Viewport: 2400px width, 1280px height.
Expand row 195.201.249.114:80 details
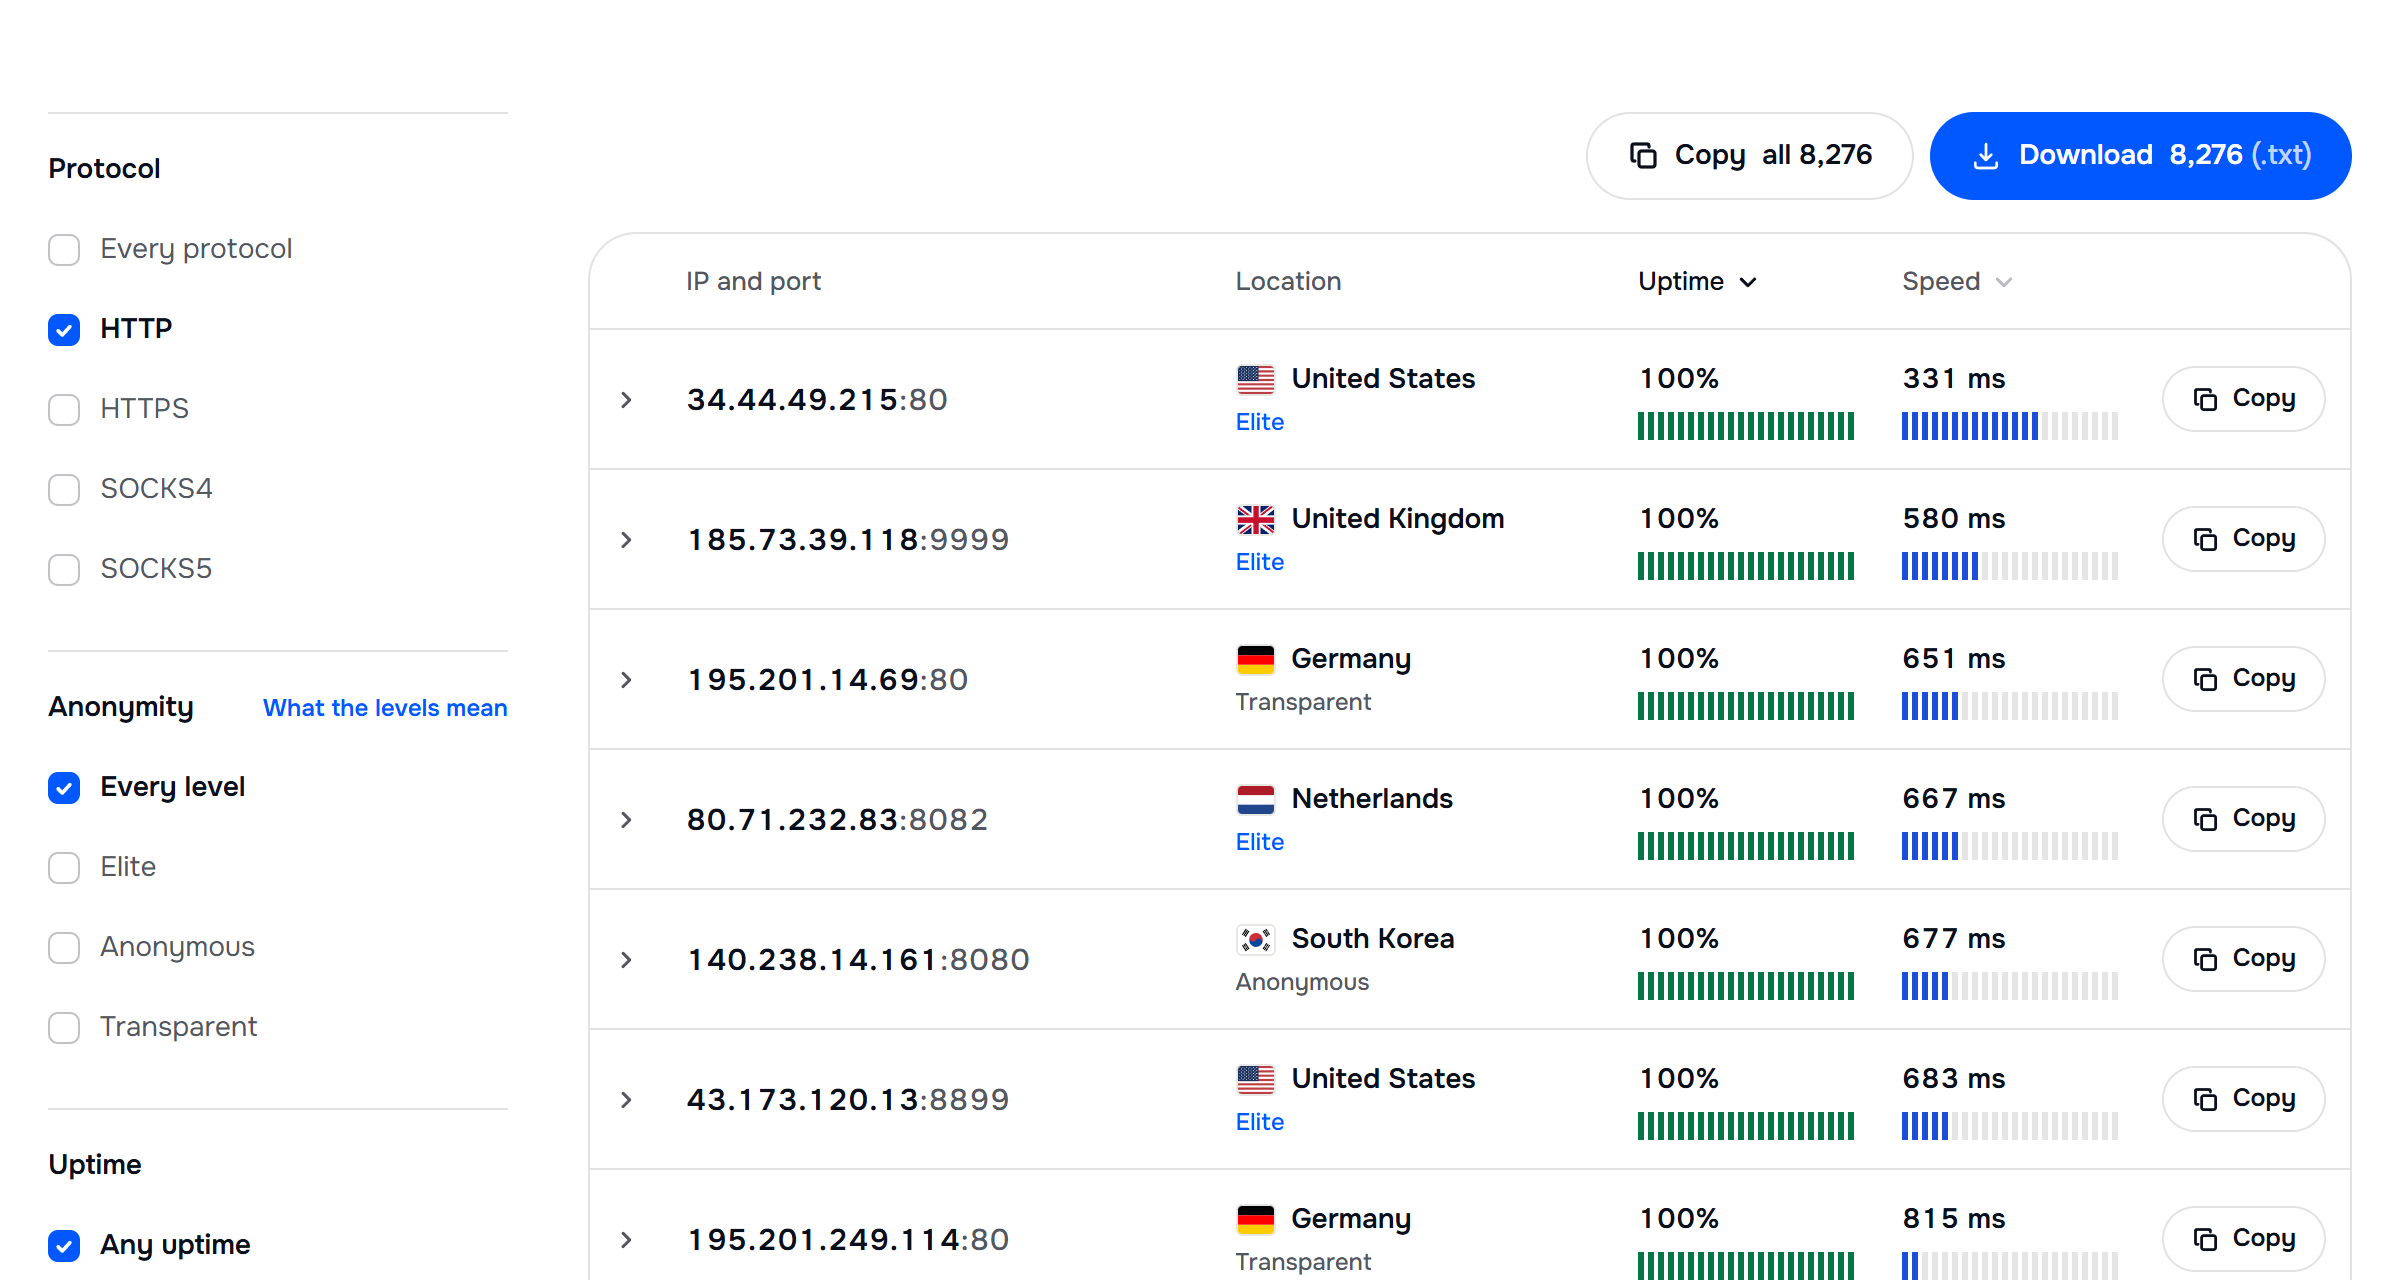[626, 1240]
